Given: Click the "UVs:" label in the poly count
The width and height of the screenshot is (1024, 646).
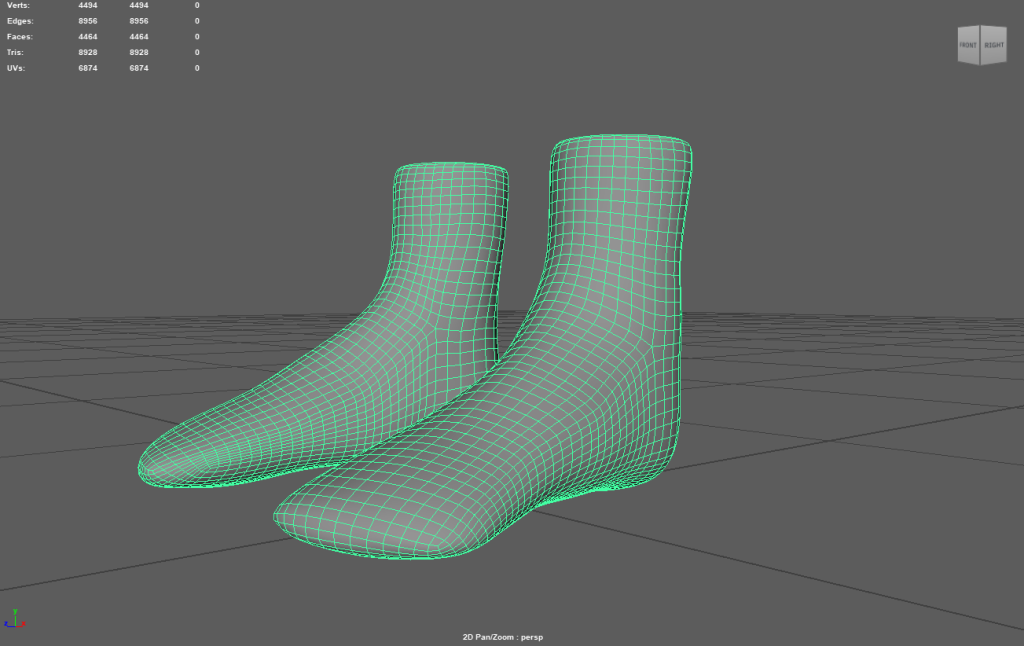Looking at the screenshot, I should (x=17, y=68).
